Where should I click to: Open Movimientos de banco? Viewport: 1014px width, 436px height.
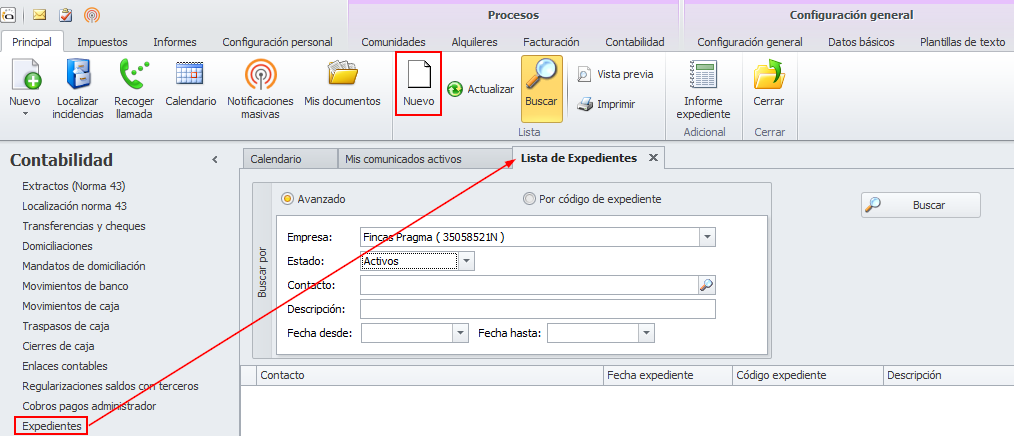pos(75,286)
